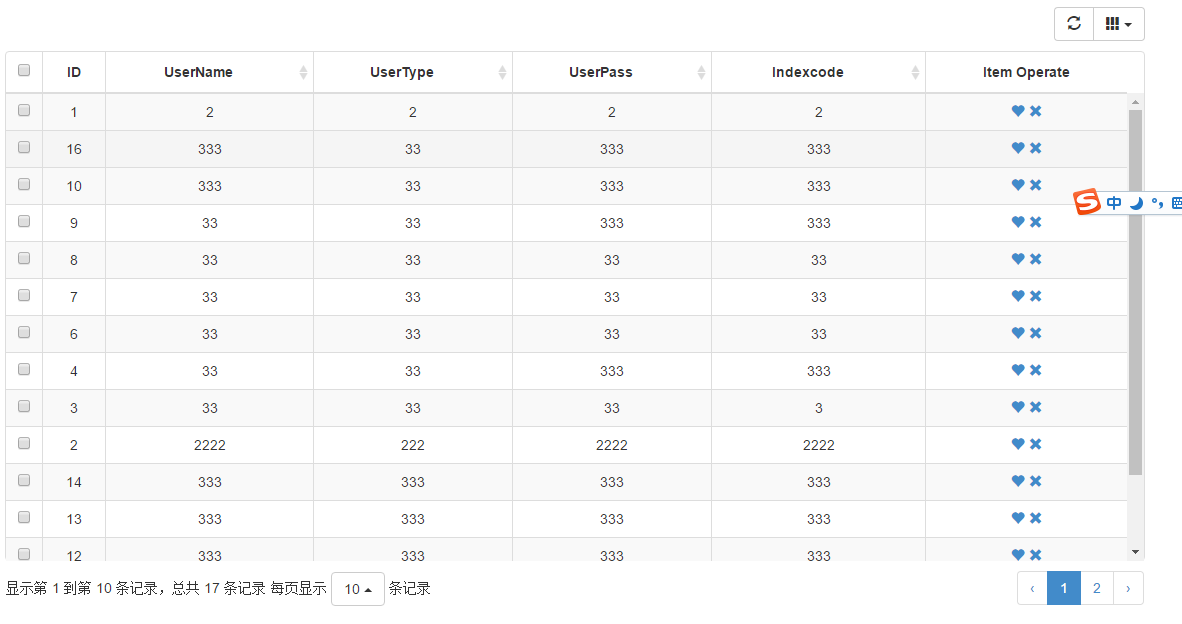Go to page 2
This screenshot has width=1182, height=624.
click(x=1096, y=588)
